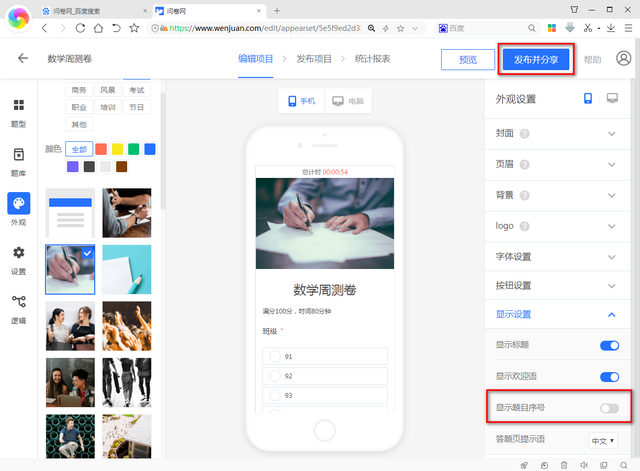This screenshot has height=471, width=640.
Task: Open the 设置 settings gear in sidebar
Action: pos(18,253)
